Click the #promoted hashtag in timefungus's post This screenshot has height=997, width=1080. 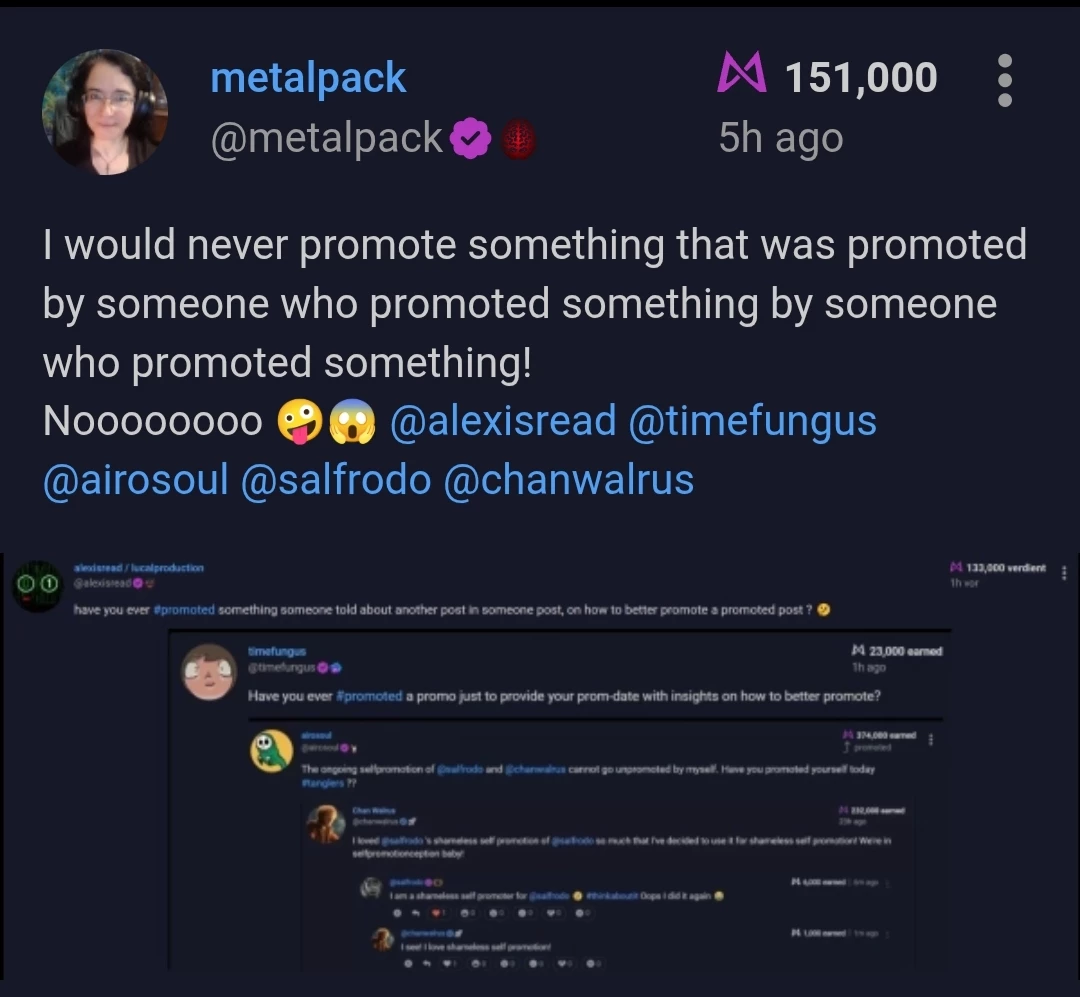[x=368, y=696]
